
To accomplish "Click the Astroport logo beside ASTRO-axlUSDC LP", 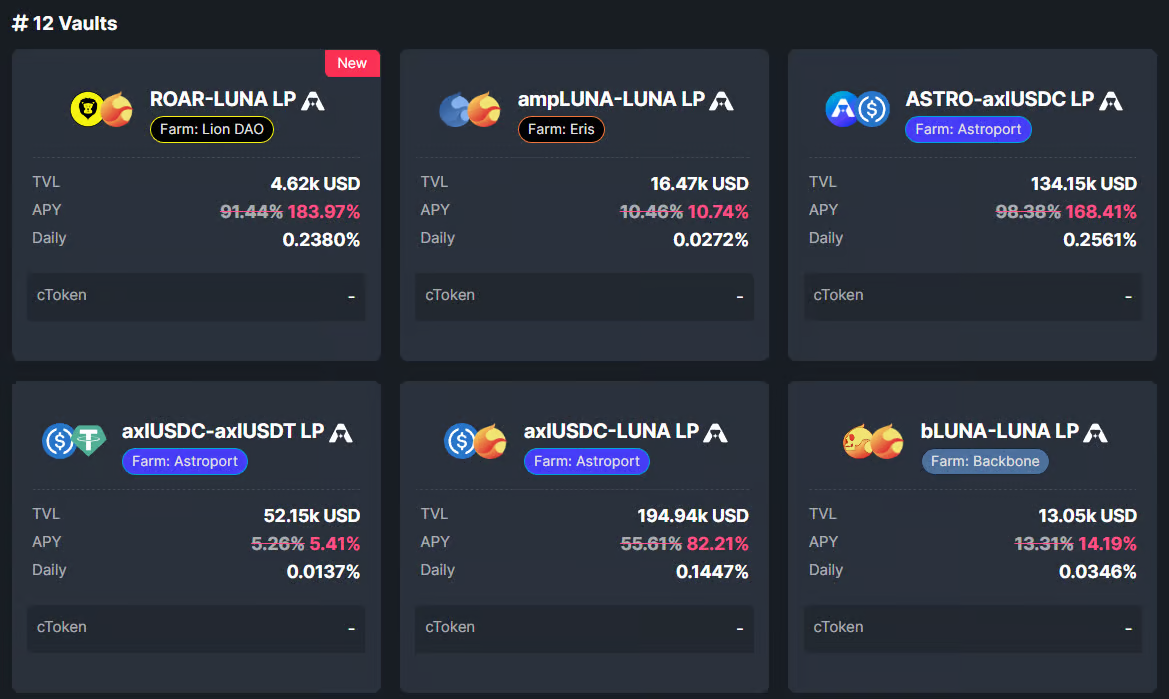I will 1111,101.
